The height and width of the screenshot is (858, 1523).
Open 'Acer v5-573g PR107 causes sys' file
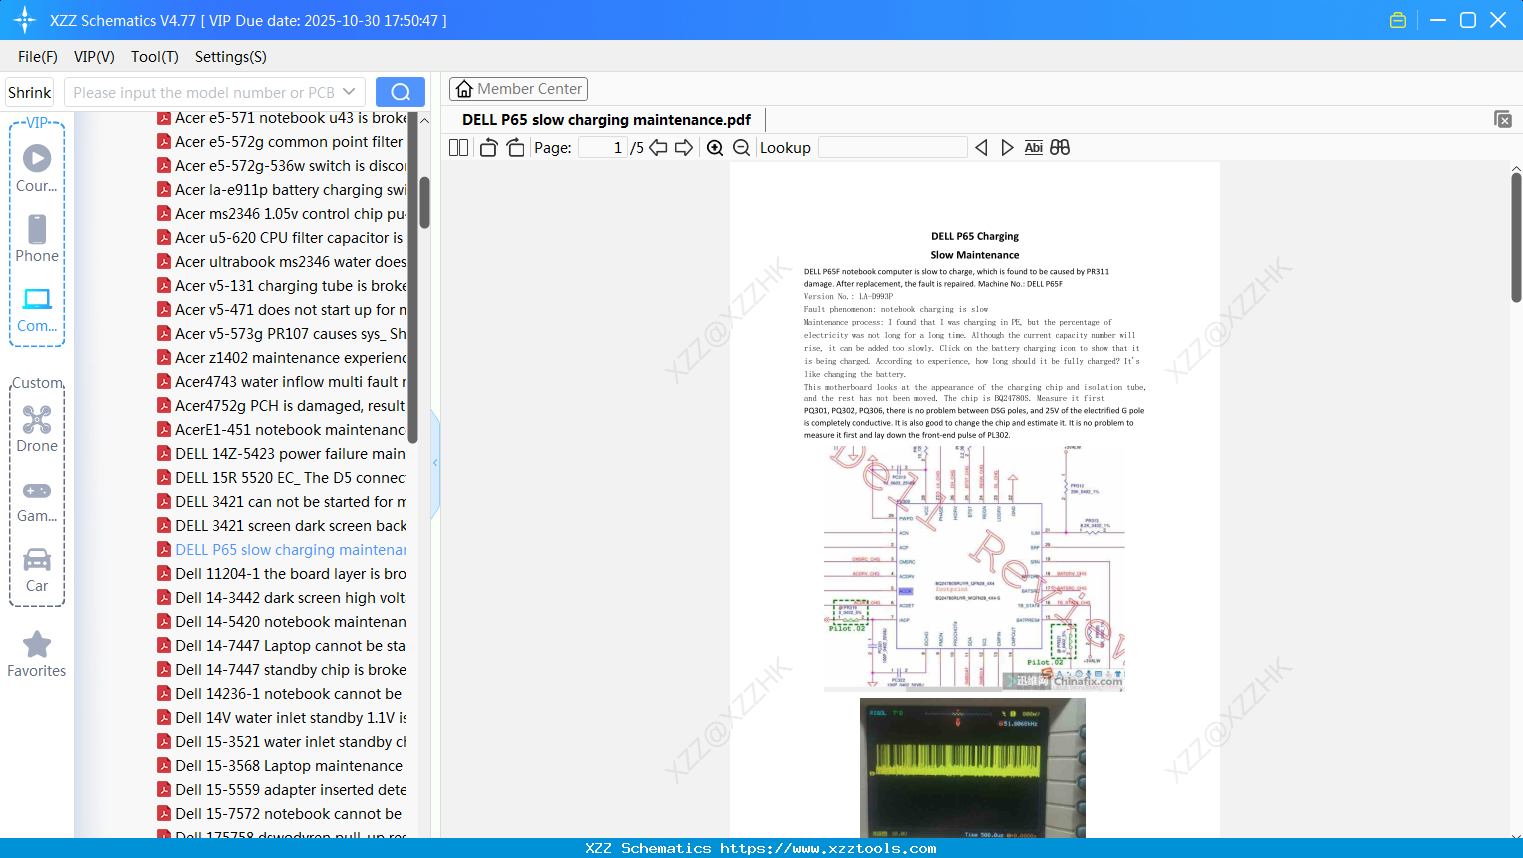tap(282, 334)
